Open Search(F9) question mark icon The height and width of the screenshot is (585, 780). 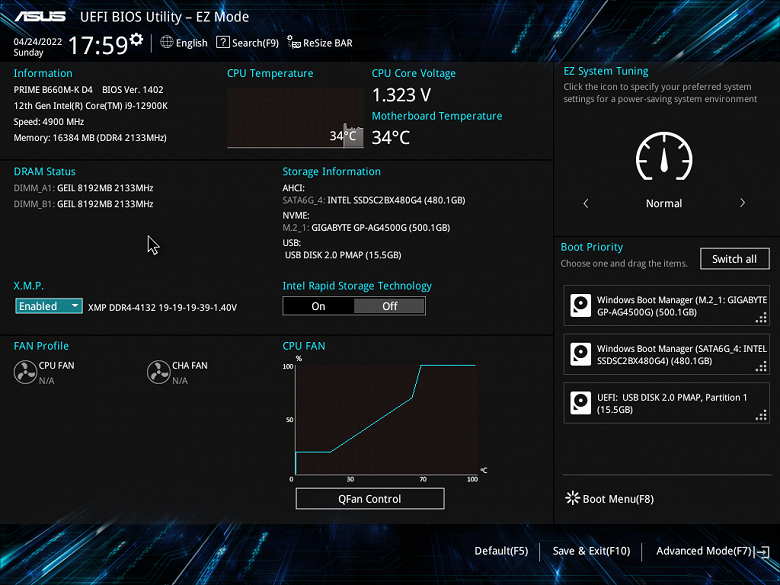222,42
